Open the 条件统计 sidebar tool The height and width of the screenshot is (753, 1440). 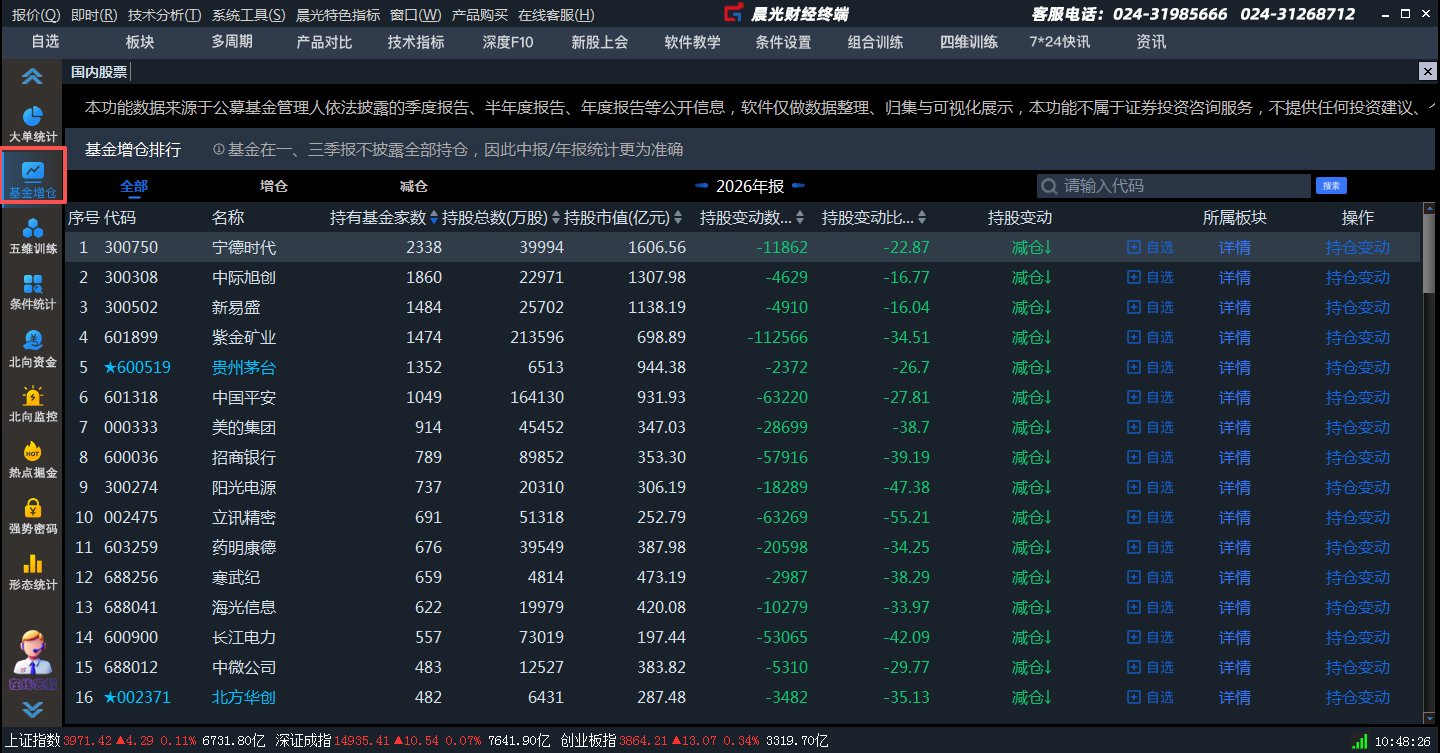point(32,292)
